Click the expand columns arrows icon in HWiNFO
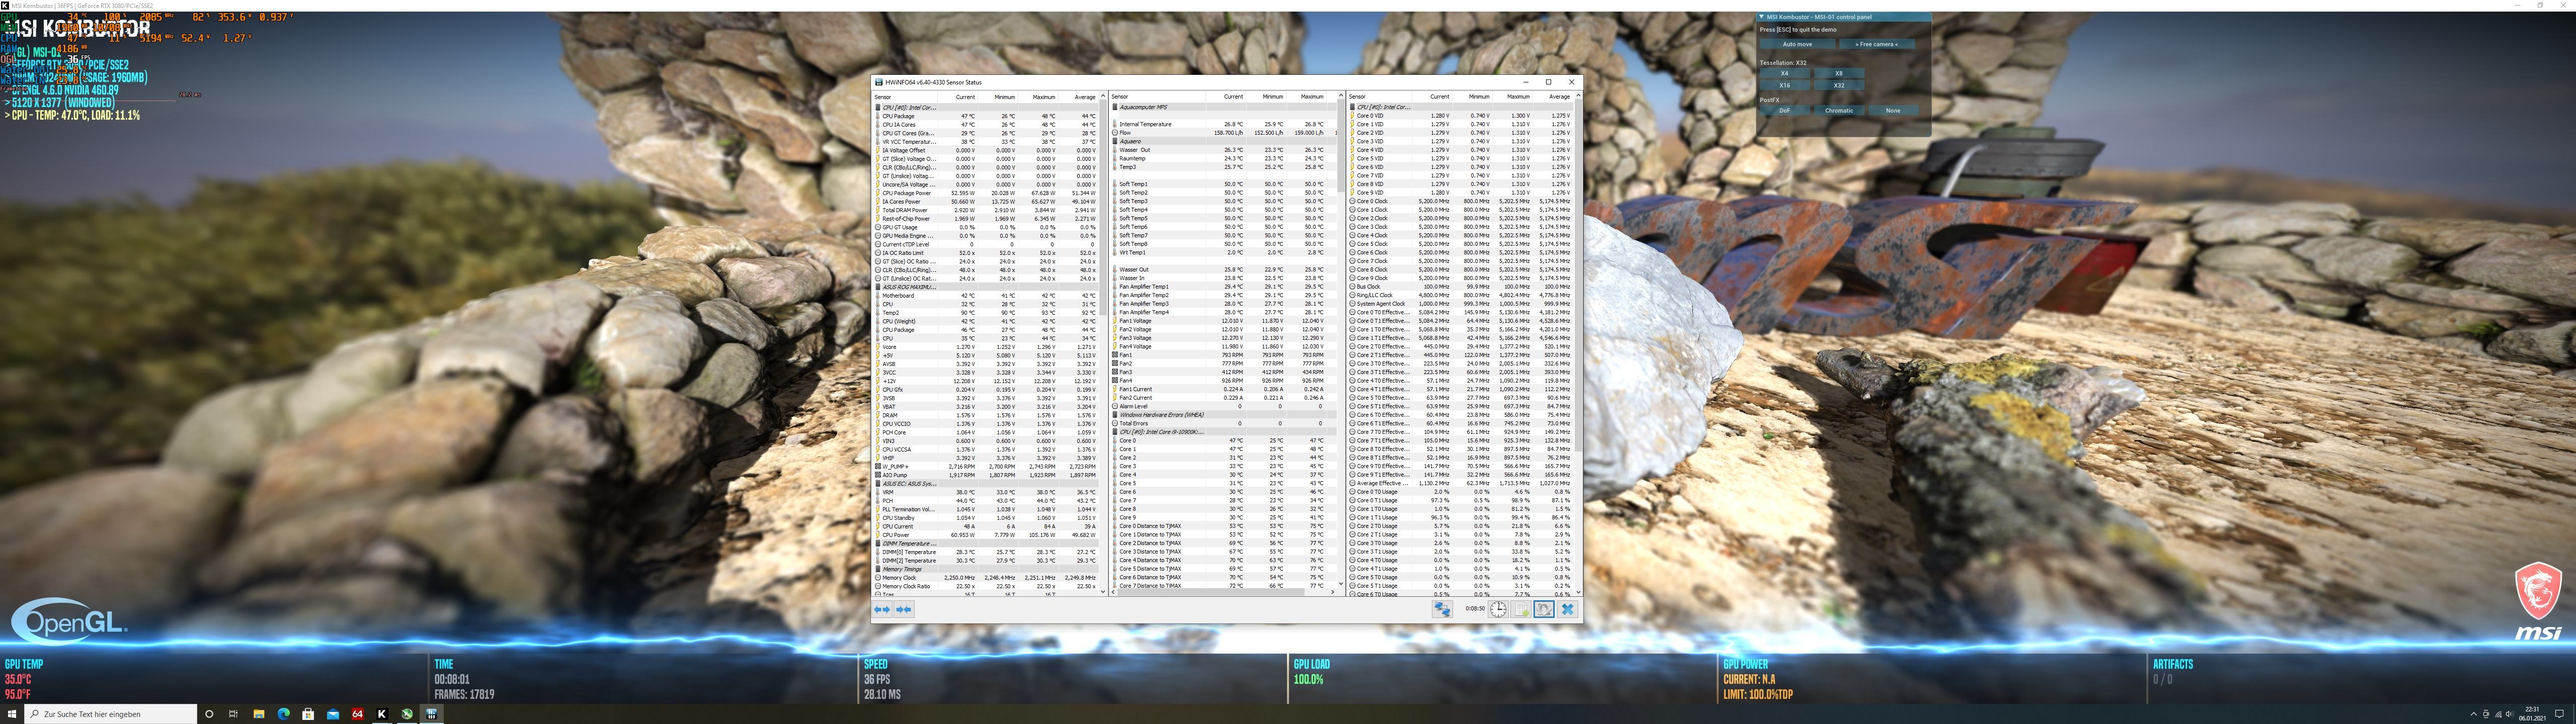The width and height of the screenshot is (2576, 724). [881, 609]
